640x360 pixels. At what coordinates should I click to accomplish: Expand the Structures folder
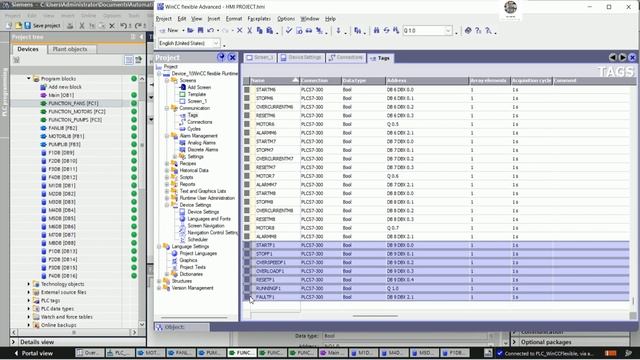[159, 281]
